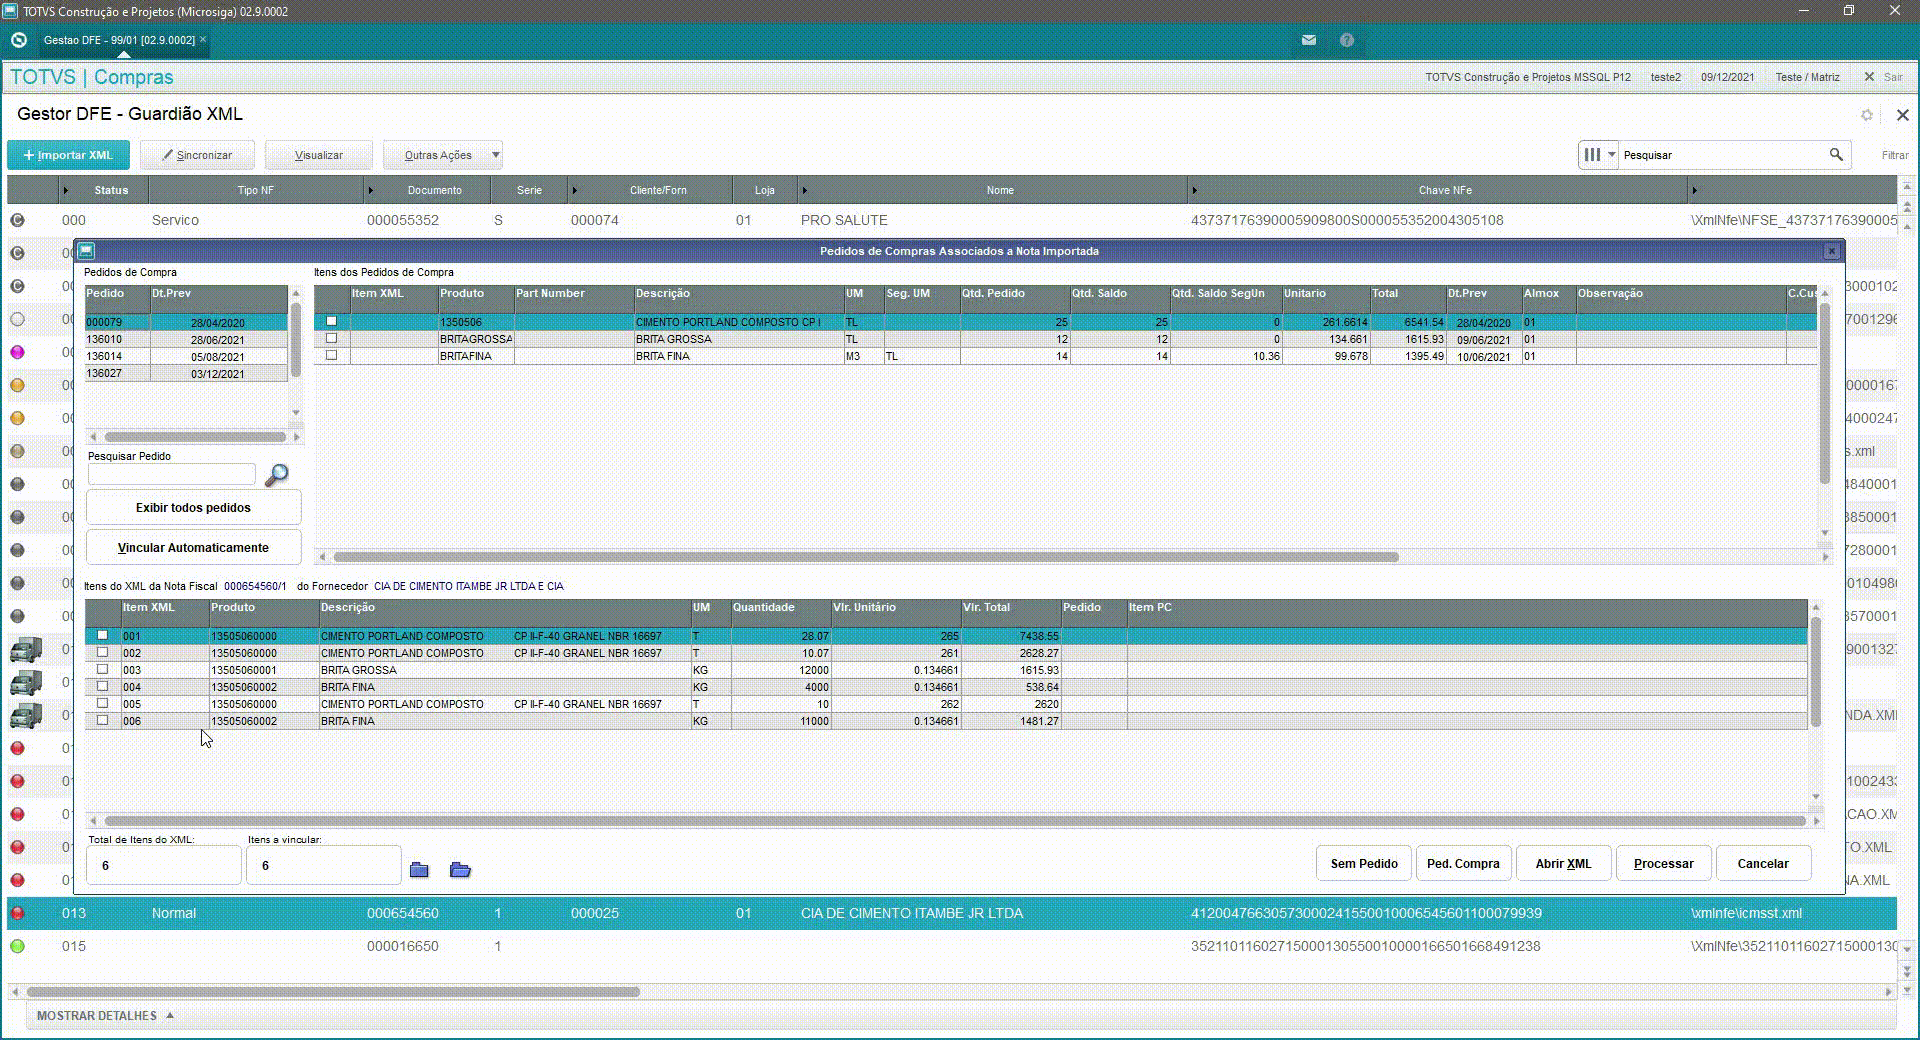Click the order items horizontal scrollbar
Viewport: 1920px width, 1040px height.
pos(865,557)
